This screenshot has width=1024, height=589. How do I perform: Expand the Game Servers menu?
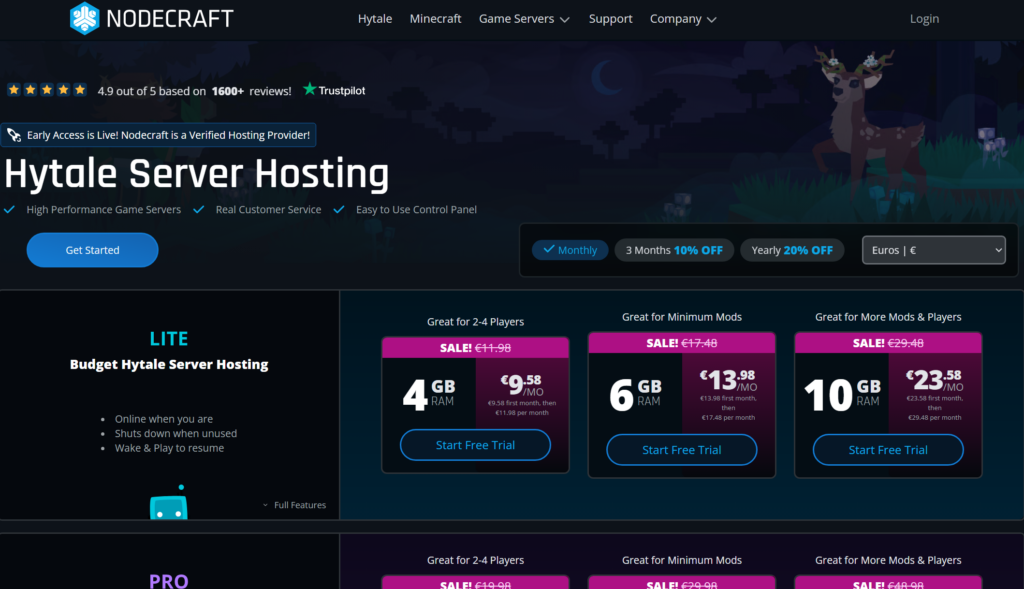(524, 18)
